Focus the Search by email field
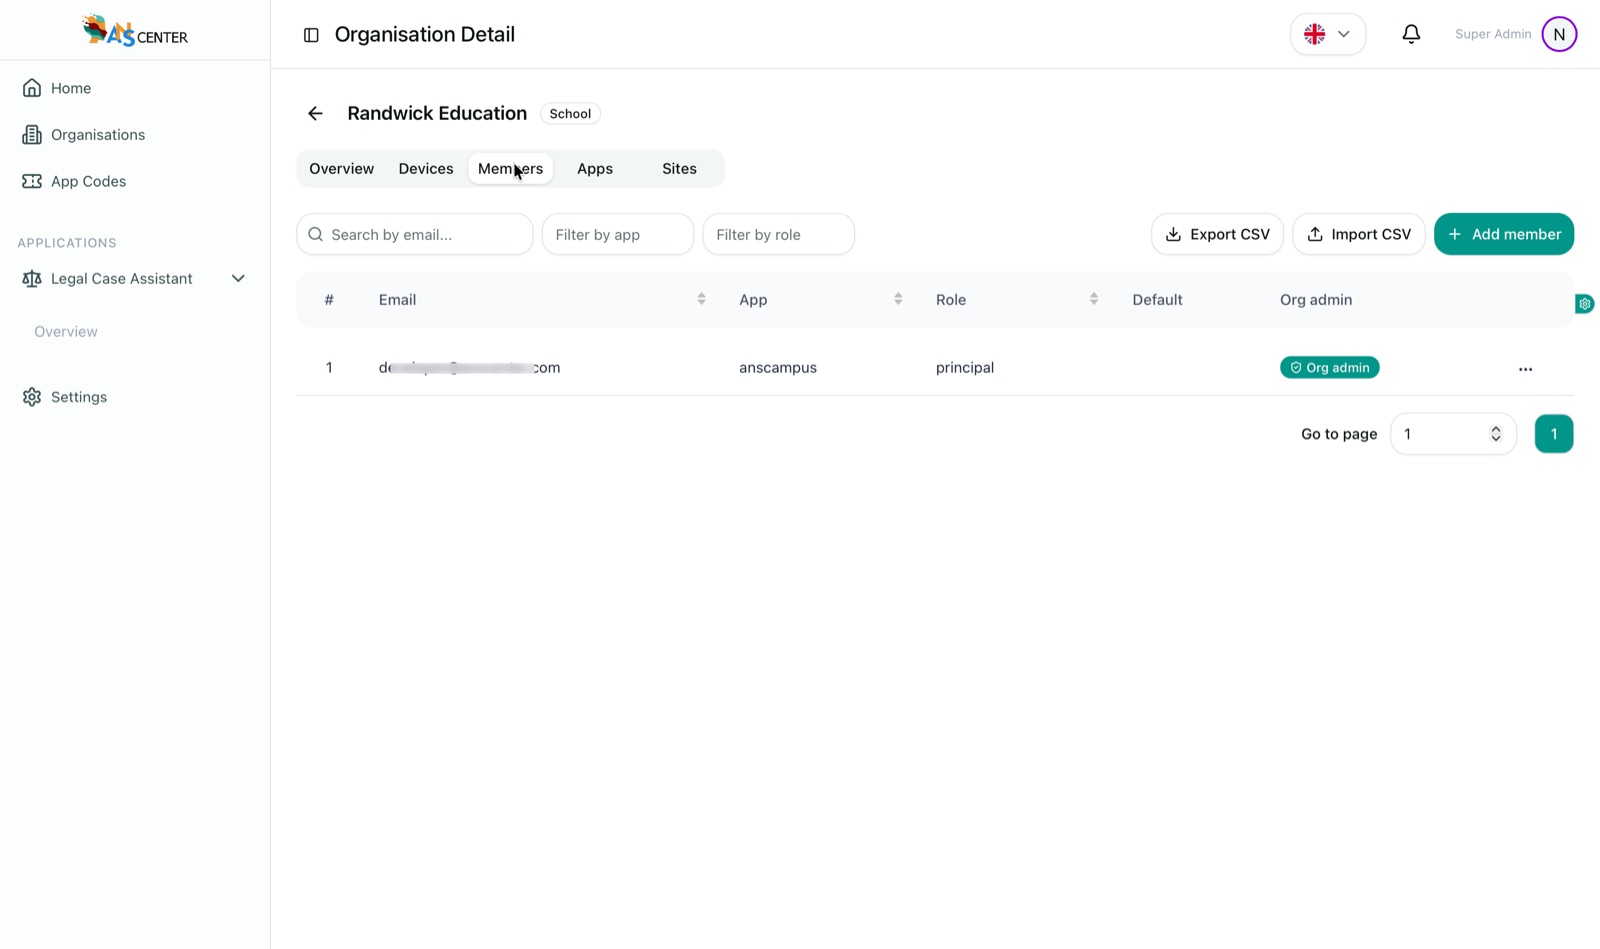The width and height of the screenshot is (1600, 949). 414,234
